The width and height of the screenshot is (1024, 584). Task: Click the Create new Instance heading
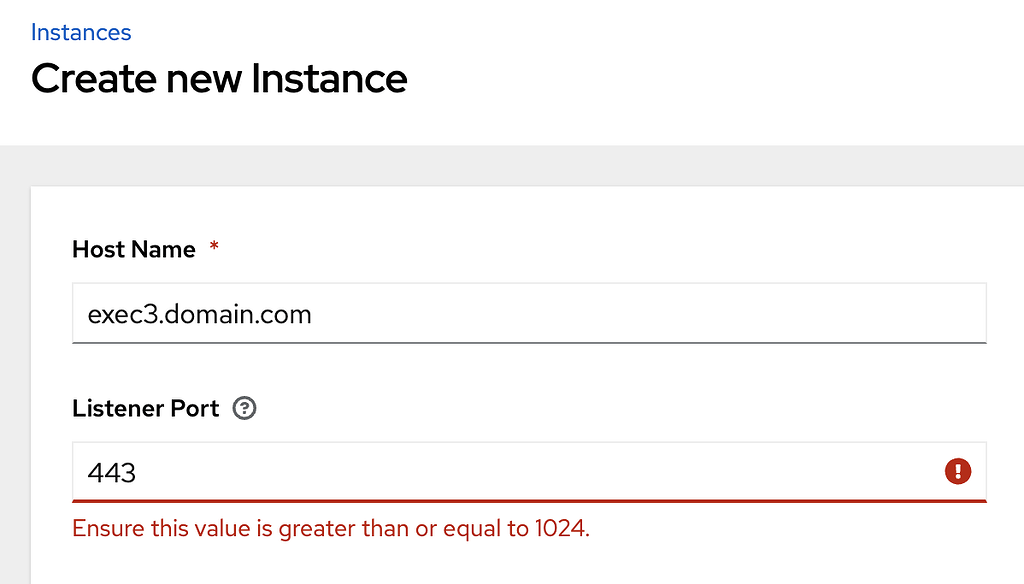click(x=220, y=78)
